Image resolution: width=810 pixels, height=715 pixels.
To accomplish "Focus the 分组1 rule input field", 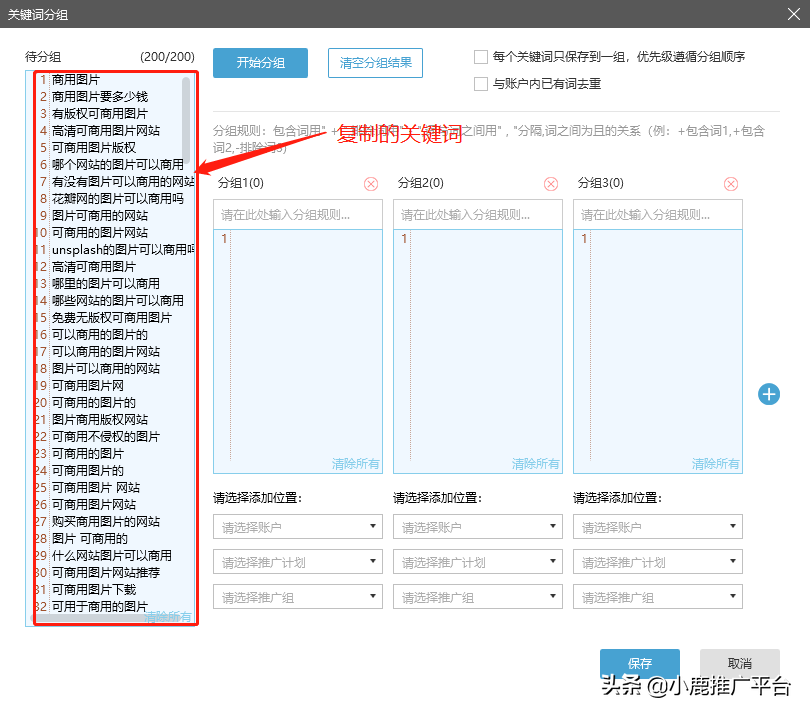I will point(298,214).
